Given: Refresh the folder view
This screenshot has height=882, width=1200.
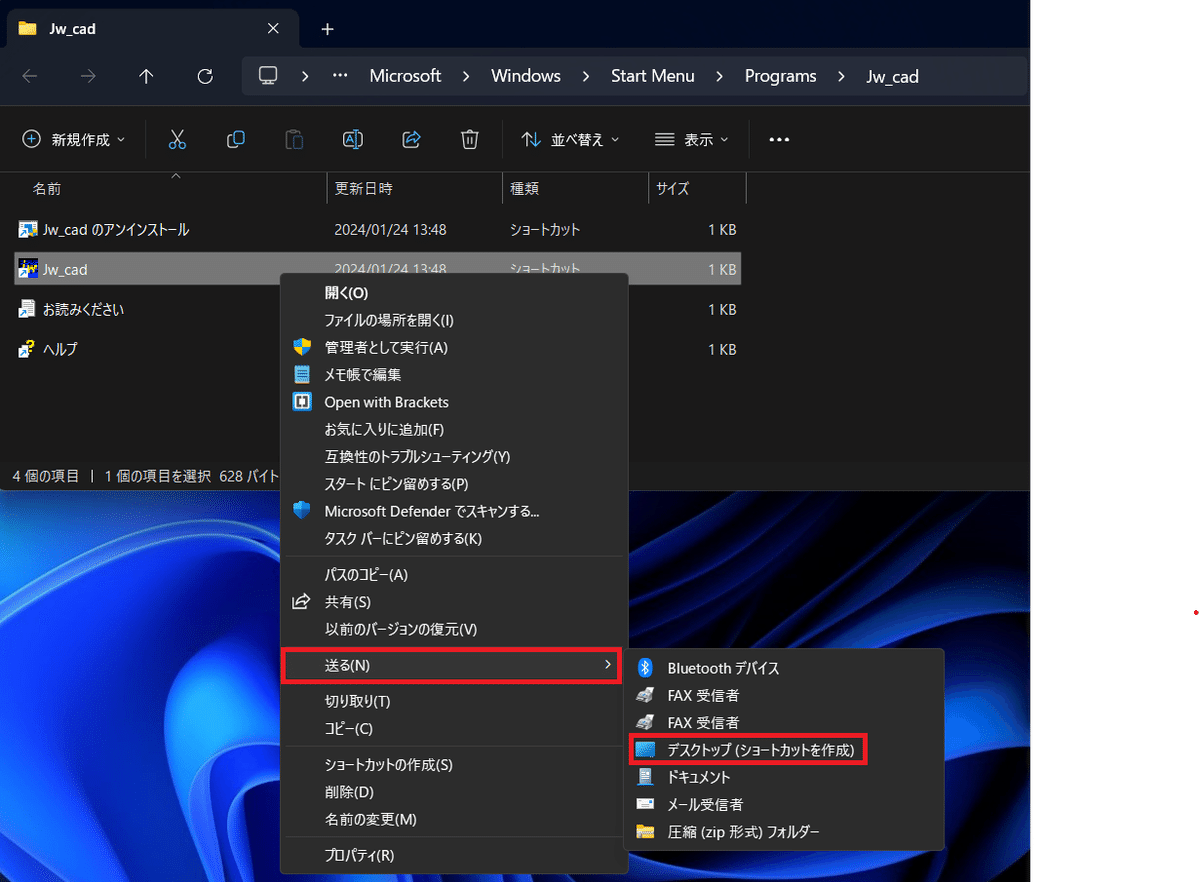Looking at the screenshot, I should pos(205,76).
